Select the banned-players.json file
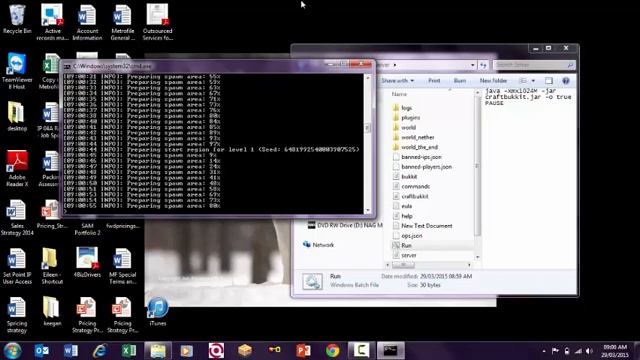 [422, 167]
